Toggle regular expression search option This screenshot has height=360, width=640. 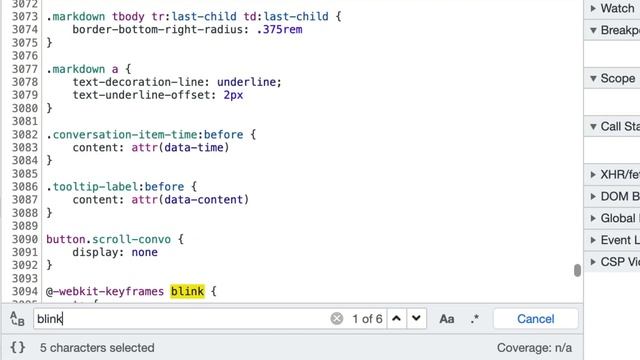[x=474, y=319]
